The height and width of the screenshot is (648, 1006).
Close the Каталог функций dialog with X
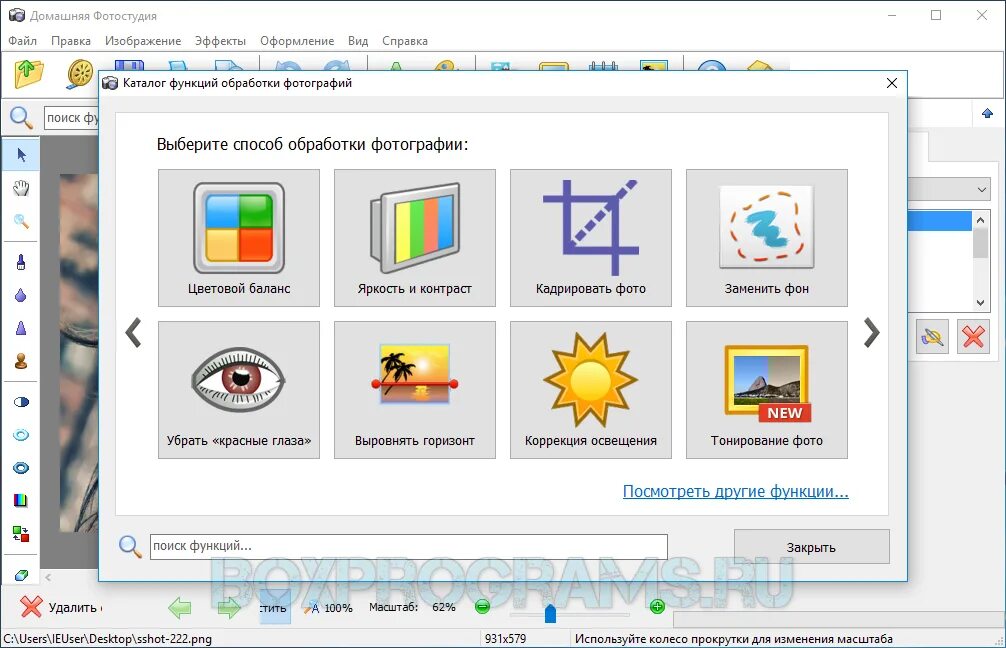pyautogui.click(x=892, y=83)
